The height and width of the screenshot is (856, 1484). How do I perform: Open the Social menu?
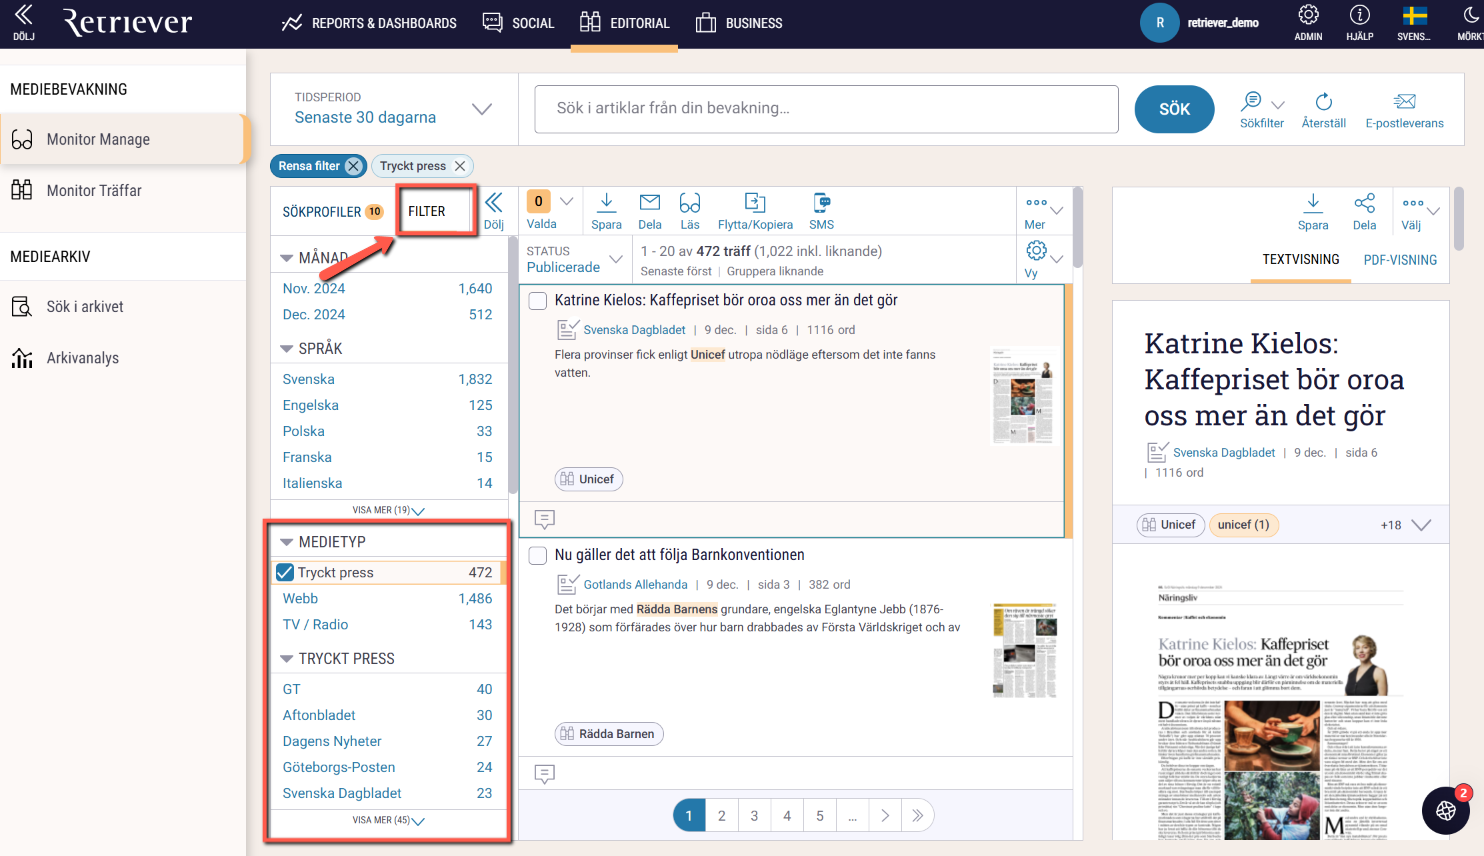(x=518, y=23)
